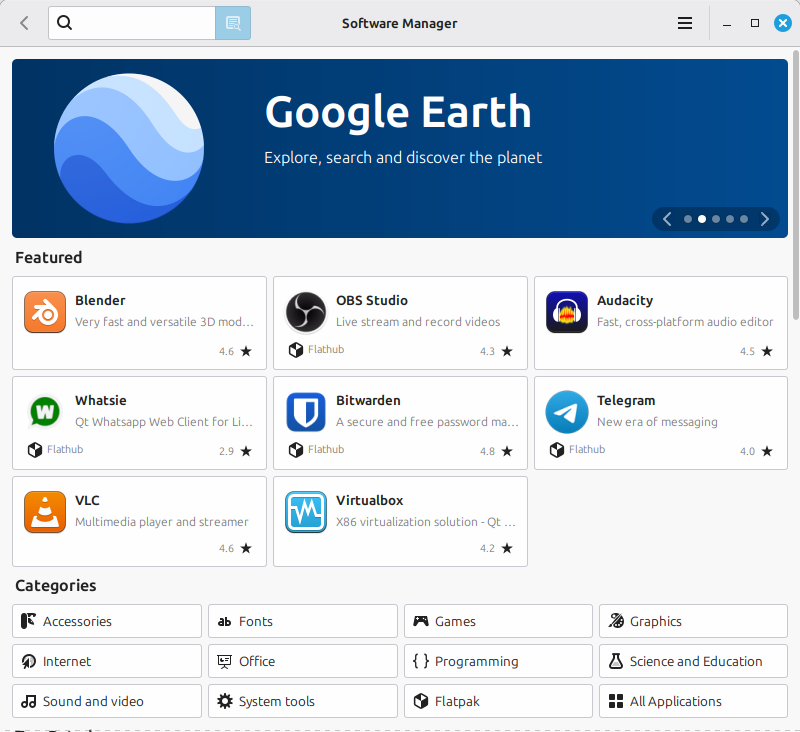The width and height of the screenshot is (800, 732).
Task: Open the Games category
Action: click(x=498, y=621)
